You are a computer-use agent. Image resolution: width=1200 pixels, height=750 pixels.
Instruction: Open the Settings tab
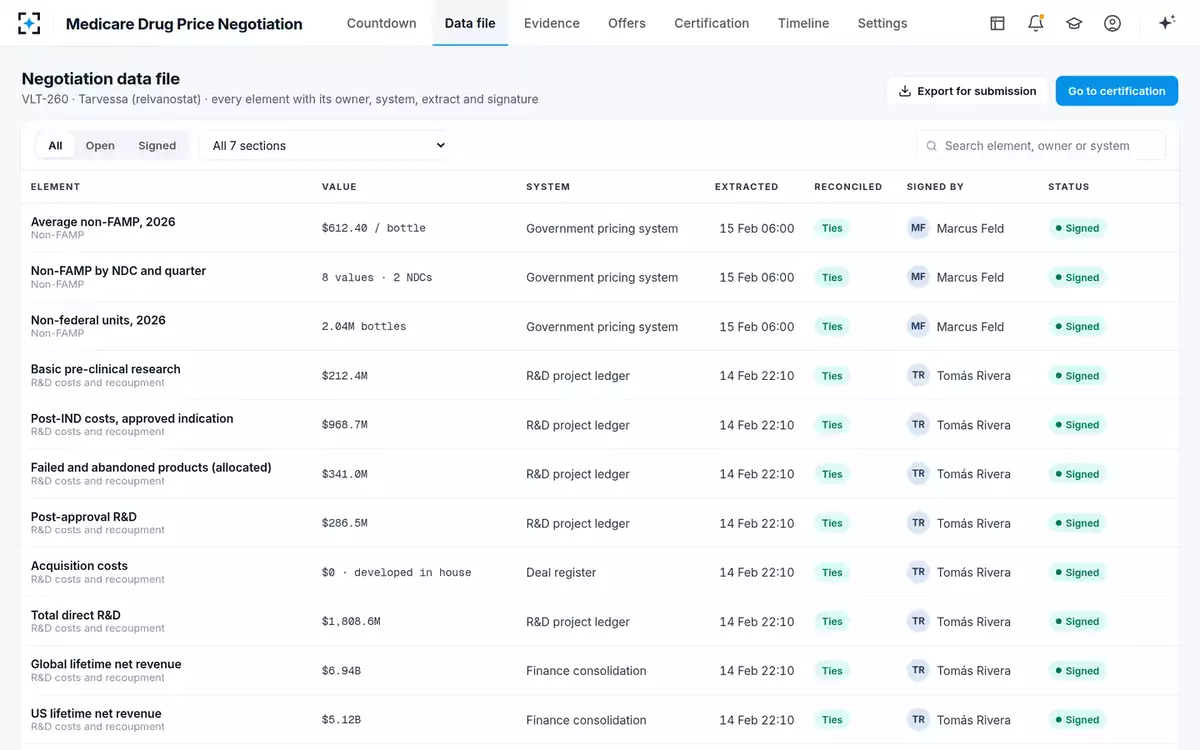pyautogui.click(x=883, y=23)
